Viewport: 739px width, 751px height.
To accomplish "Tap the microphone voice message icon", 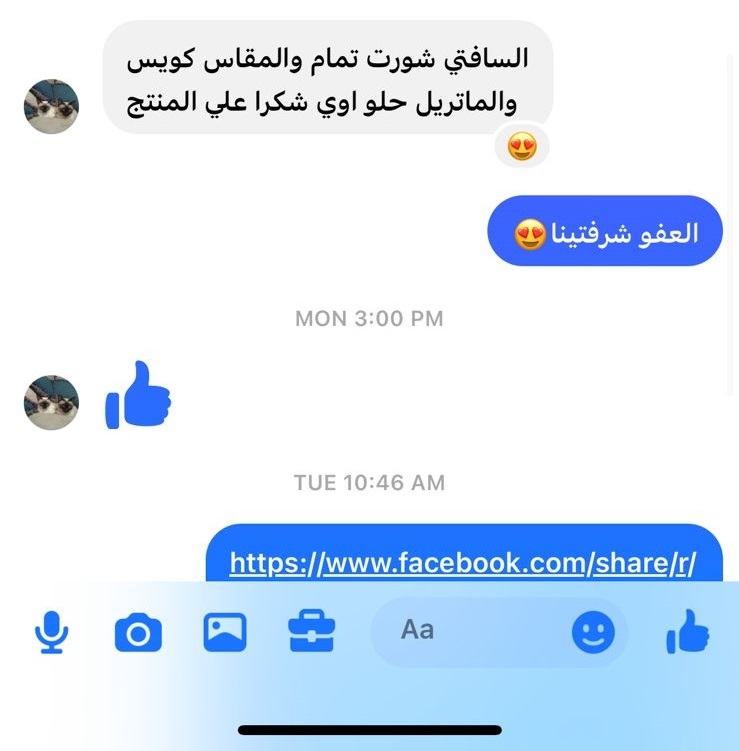I will [51, 632].
